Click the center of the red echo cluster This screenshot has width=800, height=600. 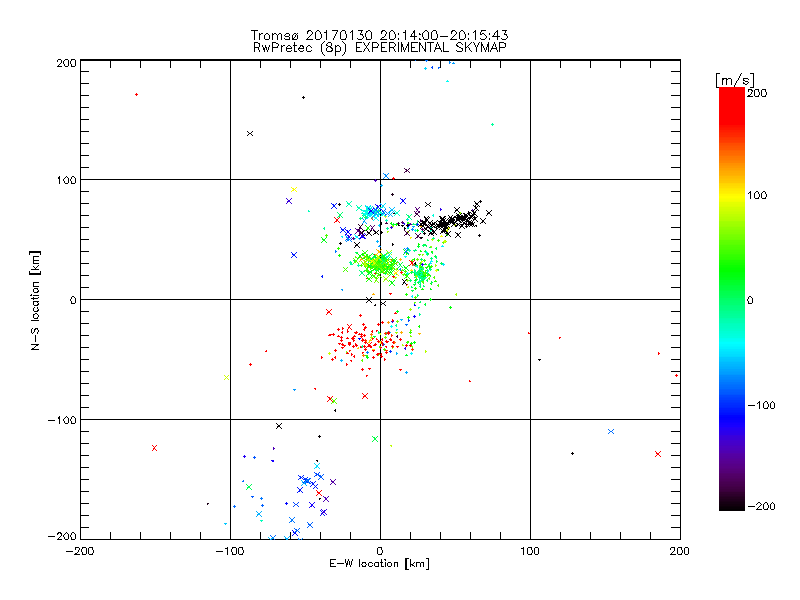tap(368, 343)
